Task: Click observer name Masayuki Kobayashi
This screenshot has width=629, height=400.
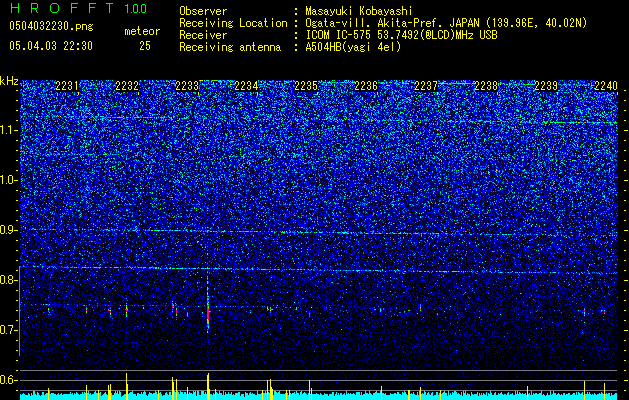Action: point(359,11)
